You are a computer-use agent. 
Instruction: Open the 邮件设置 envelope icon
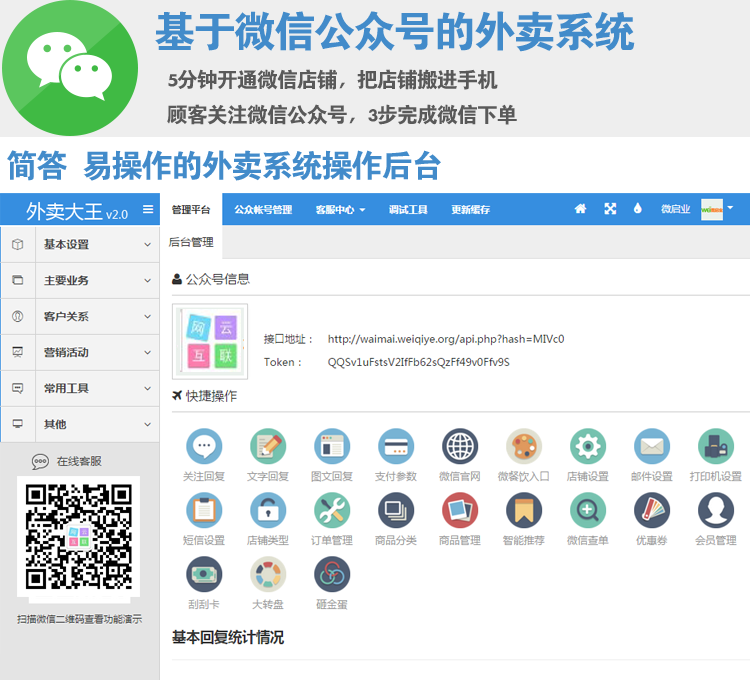tap(652, 446)
